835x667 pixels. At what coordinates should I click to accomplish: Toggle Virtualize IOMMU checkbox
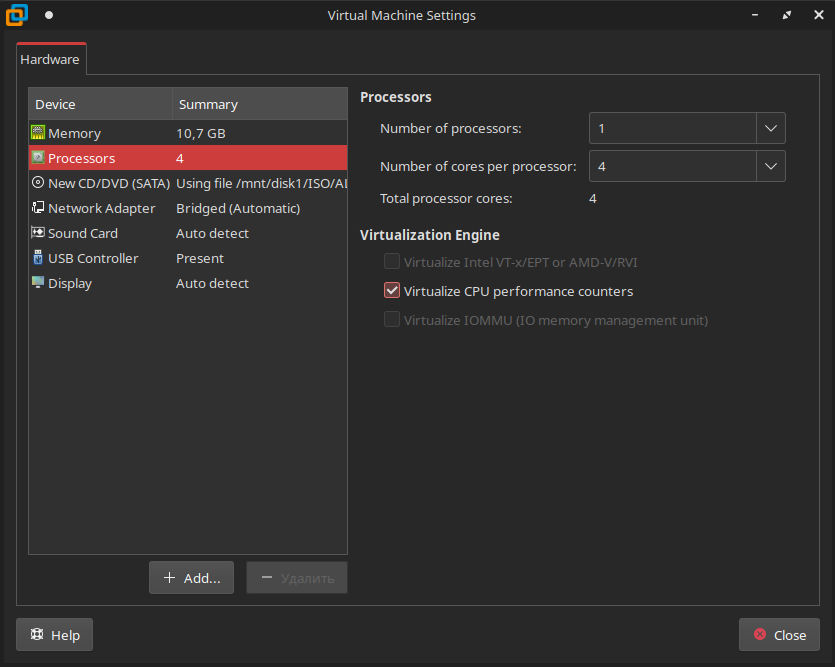[392, 320]
